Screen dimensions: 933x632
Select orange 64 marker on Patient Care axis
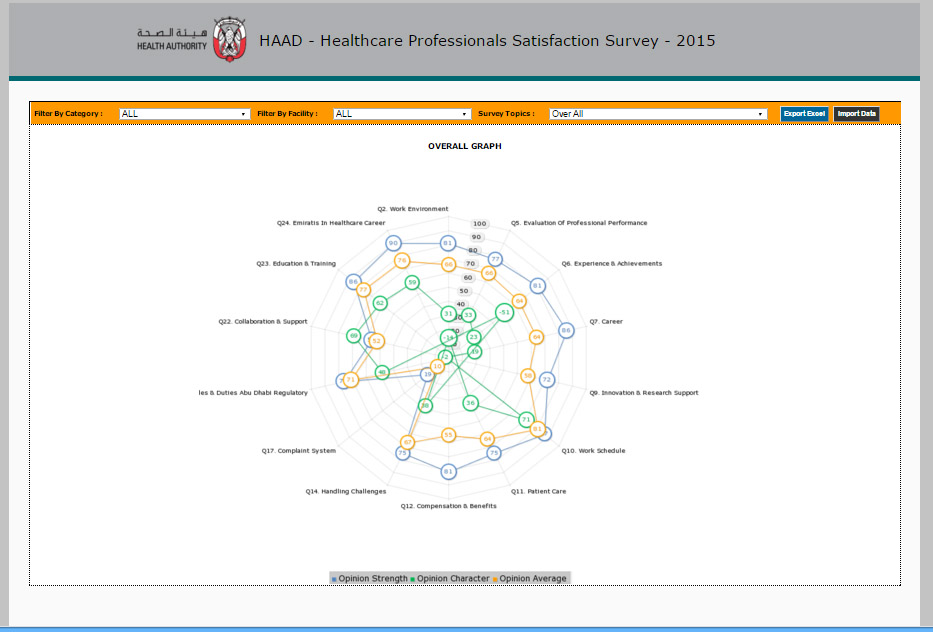487,439
